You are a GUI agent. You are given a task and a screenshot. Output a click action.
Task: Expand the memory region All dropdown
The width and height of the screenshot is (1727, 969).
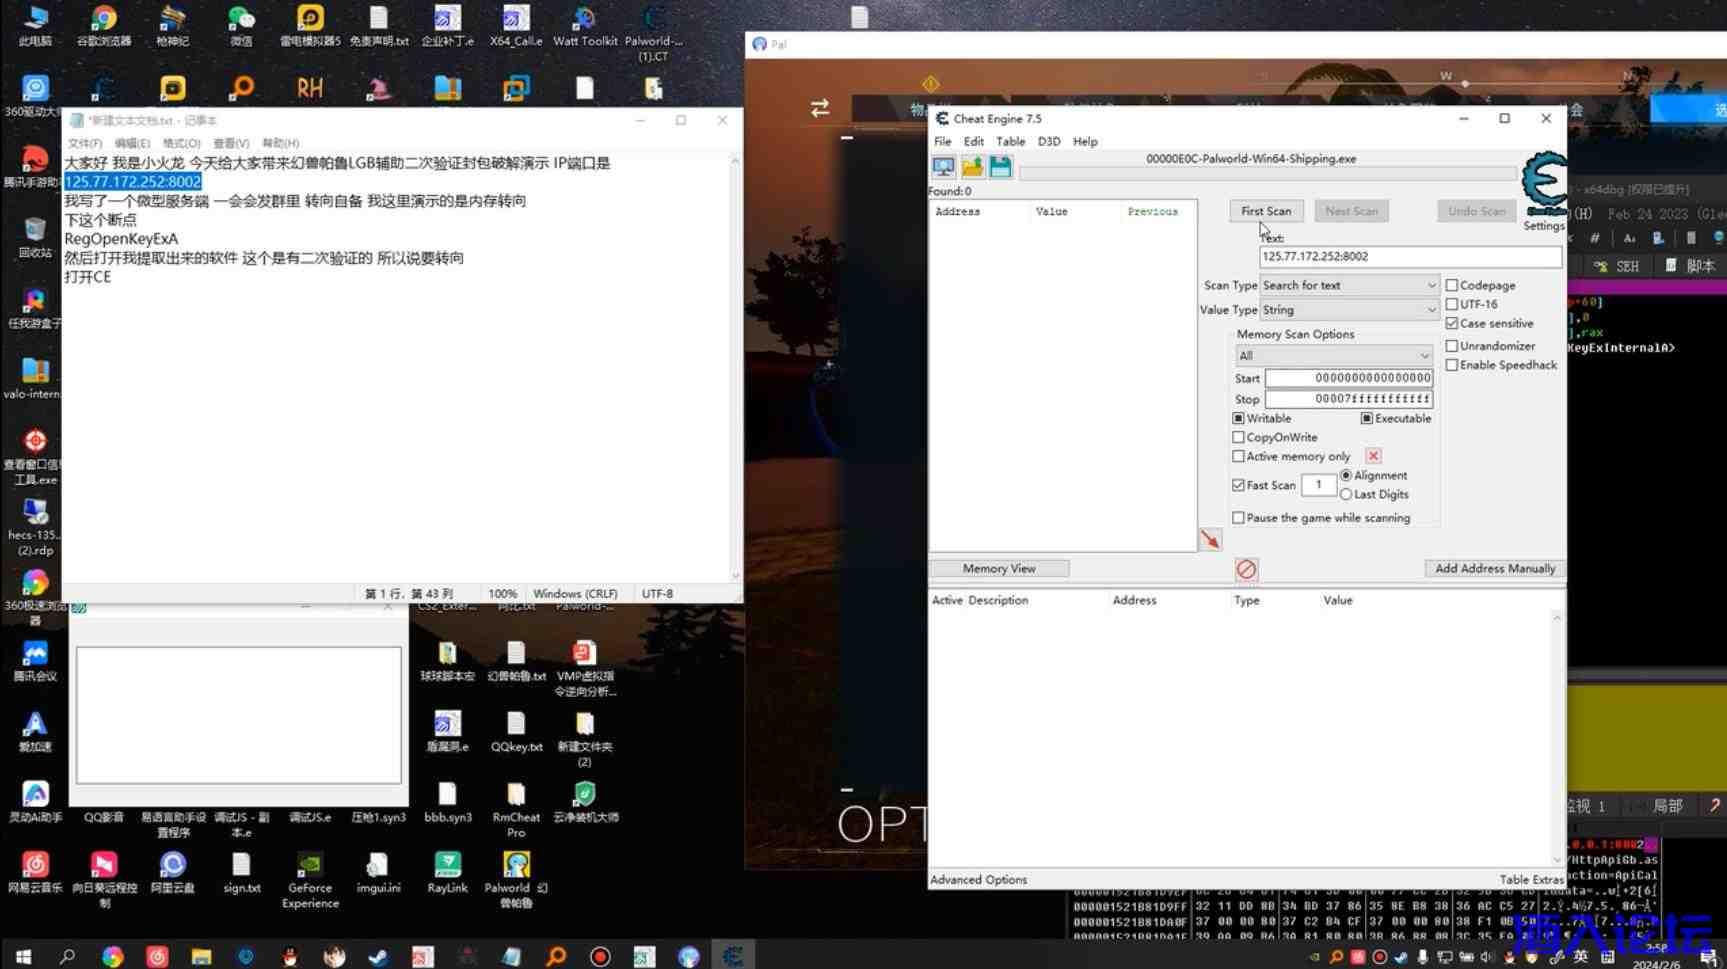coord(1333,356)
